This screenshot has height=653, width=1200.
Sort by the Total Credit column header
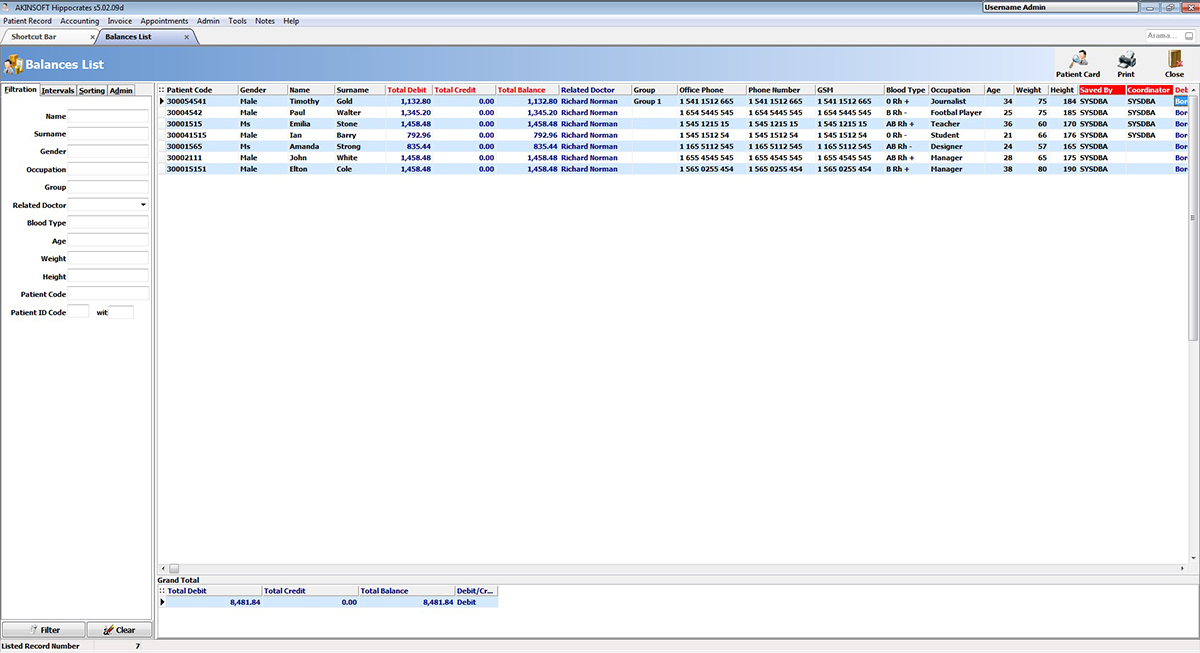click(464, 90)
